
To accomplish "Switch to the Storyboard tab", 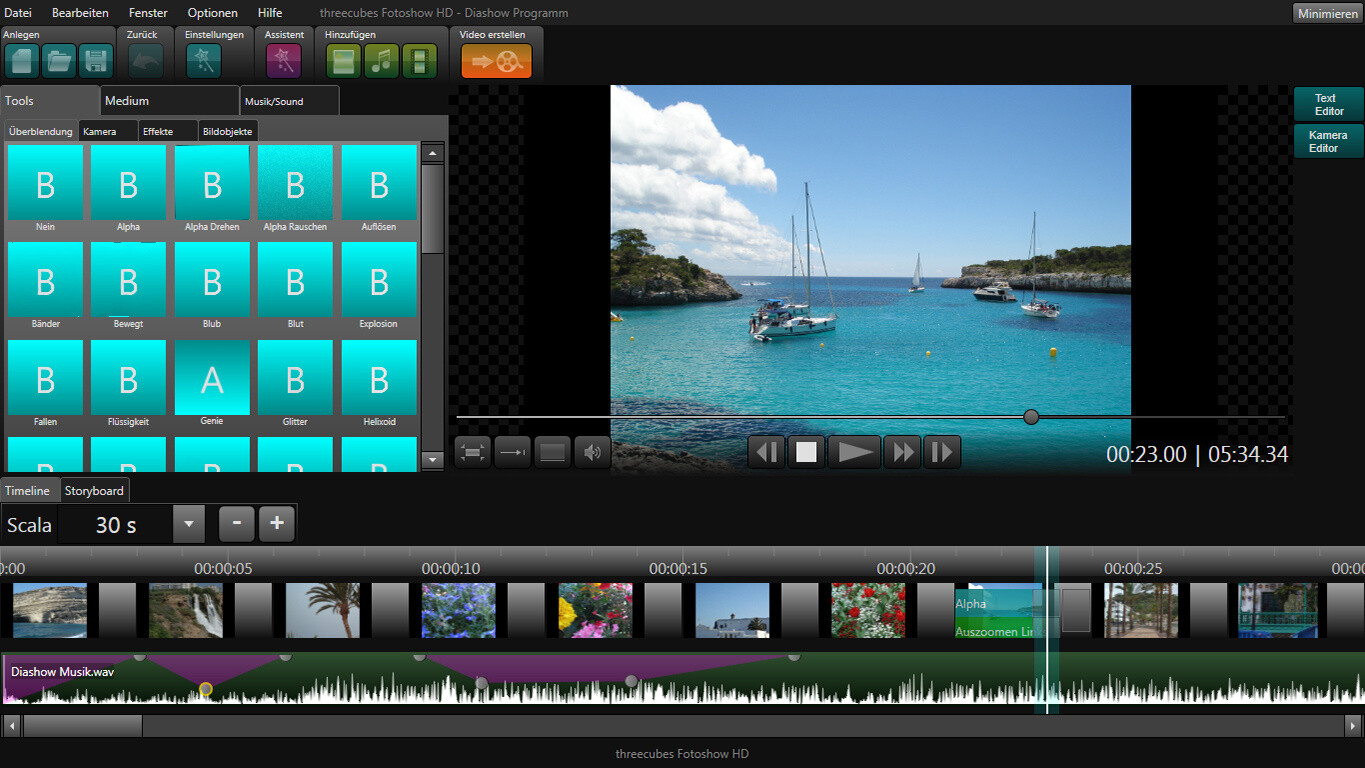I will (x=94, y=490).
